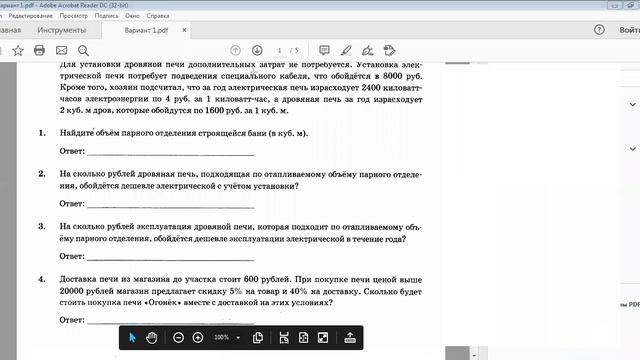
Task: Click the page display options icon
Action: click(258, 338)
